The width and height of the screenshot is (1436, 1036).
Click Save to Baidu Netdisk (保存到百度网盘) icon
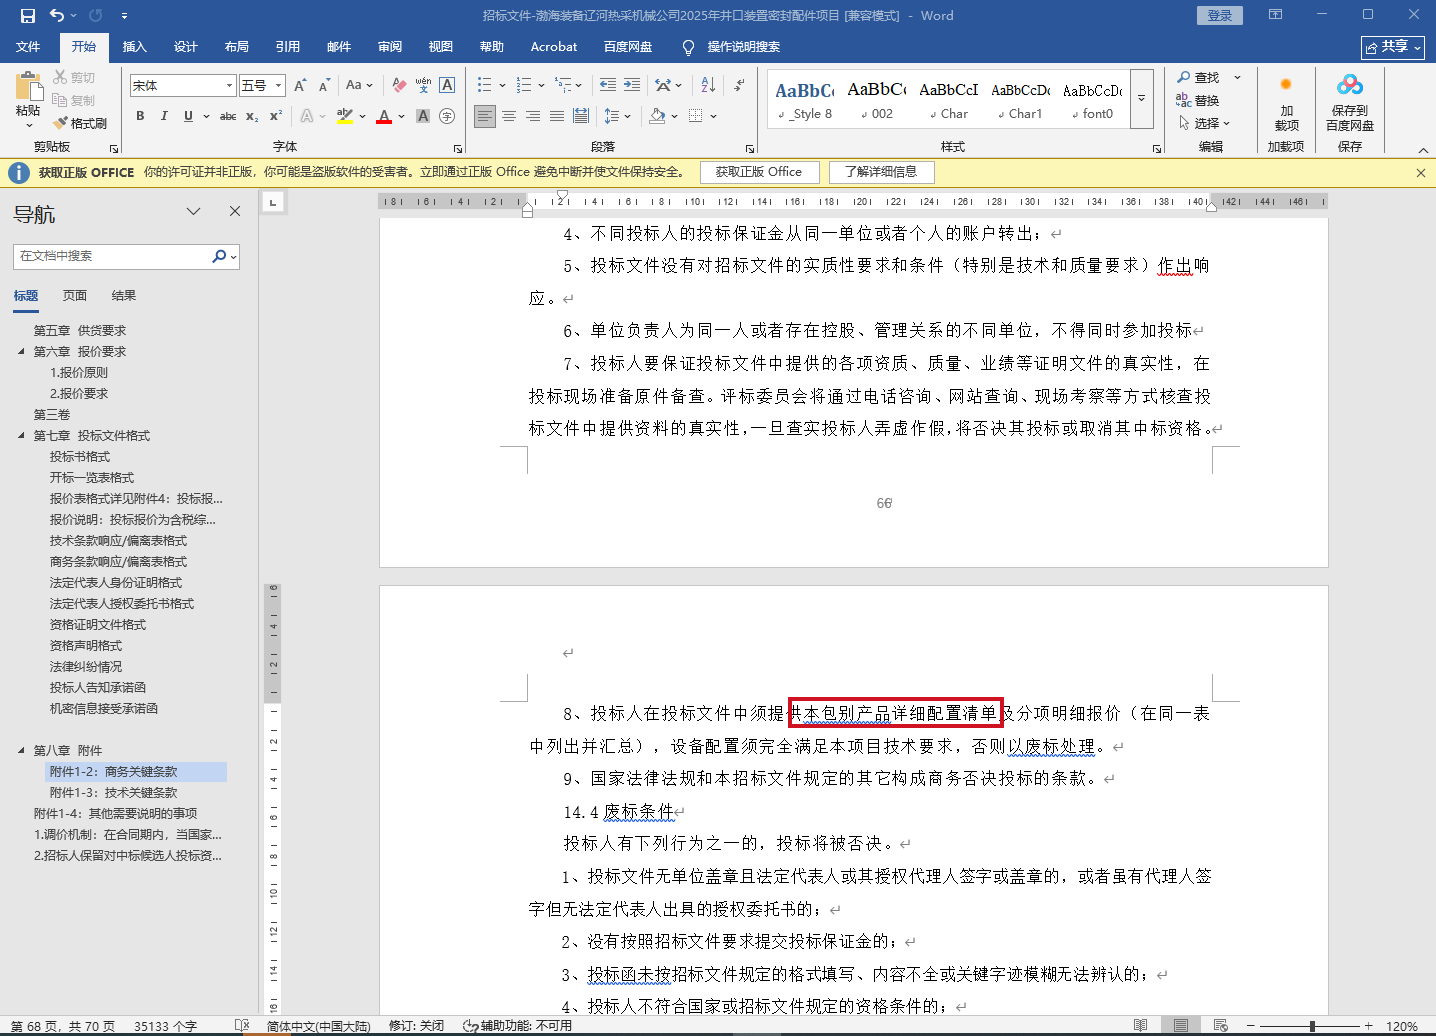coord(1349,103)
